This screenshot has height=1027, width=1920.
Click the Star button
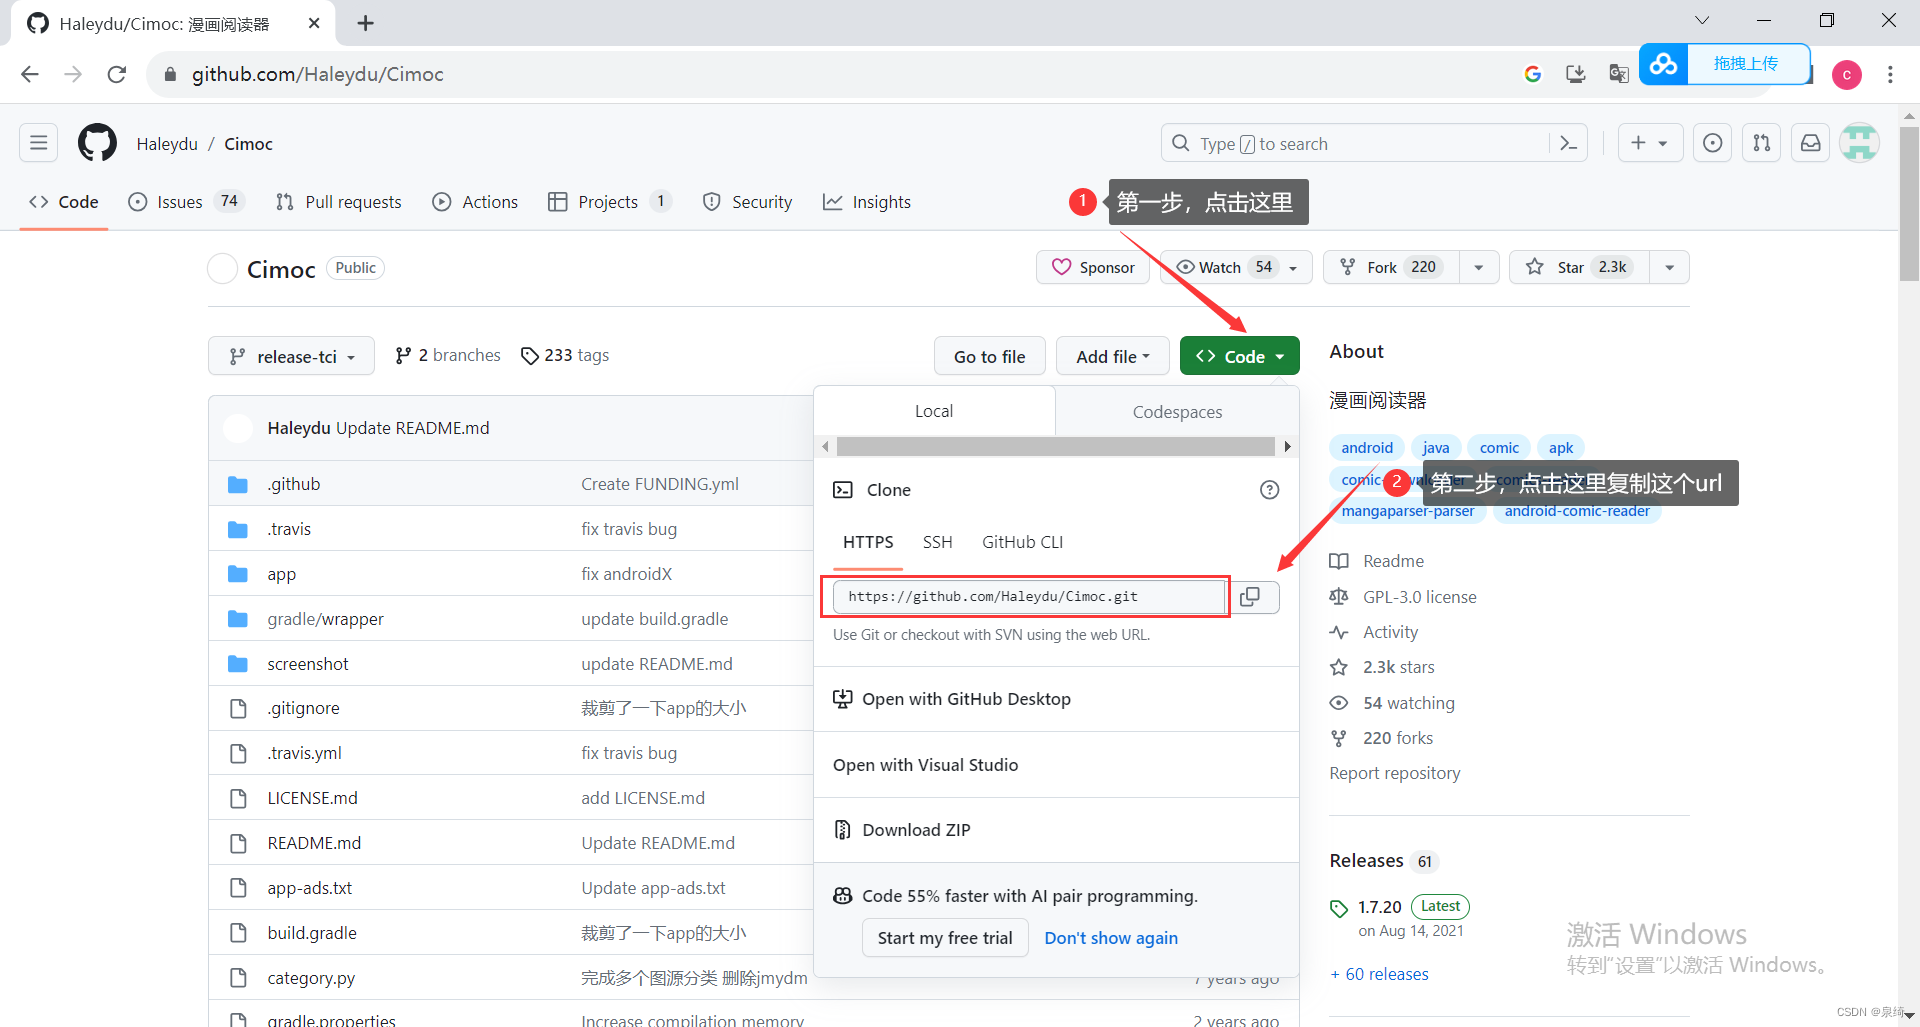(x=1579, y=267)
